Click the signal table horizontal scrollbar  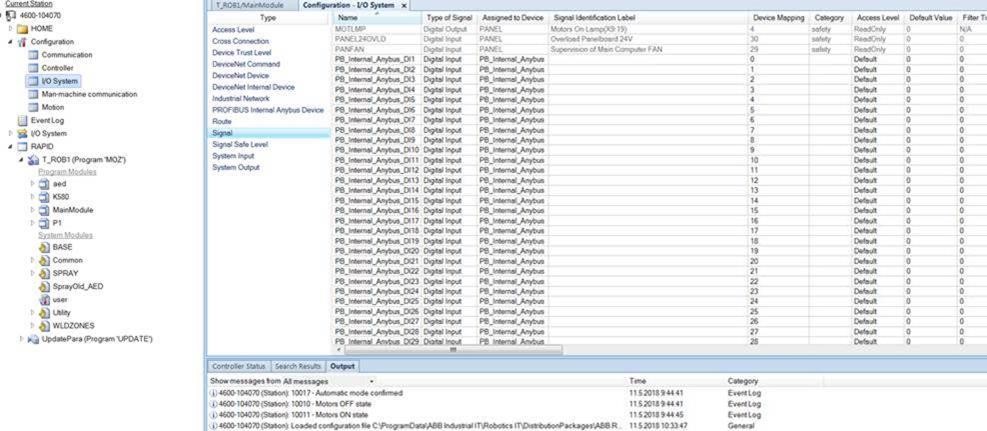(x=452, y=350)
